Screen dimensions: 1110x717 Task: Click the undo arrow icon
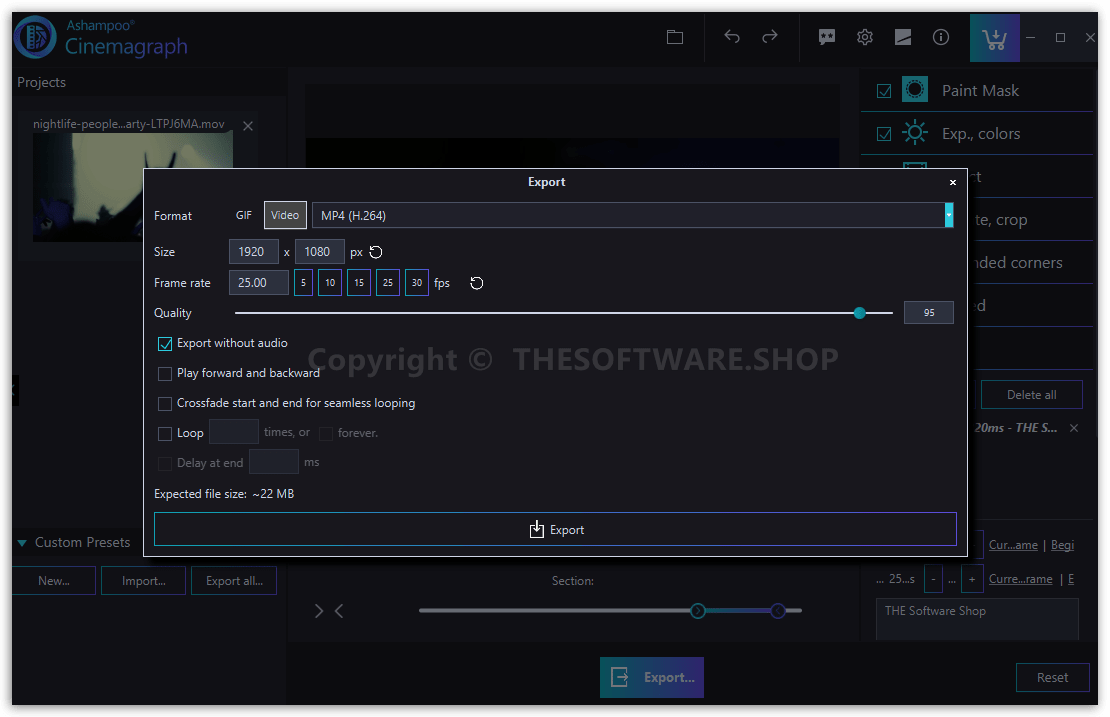click(731, 36)
